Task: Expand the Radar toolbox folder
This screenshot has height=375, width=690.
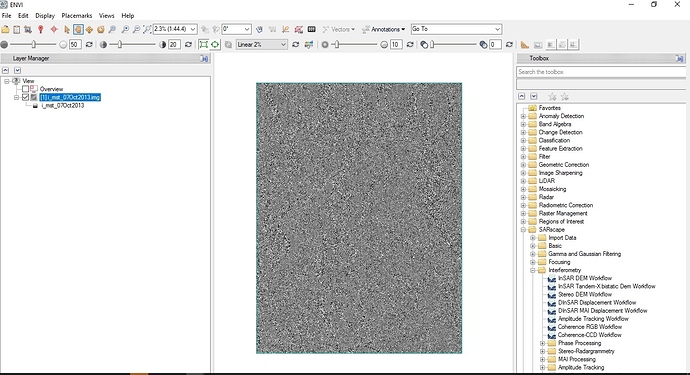Action: pos(523,197)
